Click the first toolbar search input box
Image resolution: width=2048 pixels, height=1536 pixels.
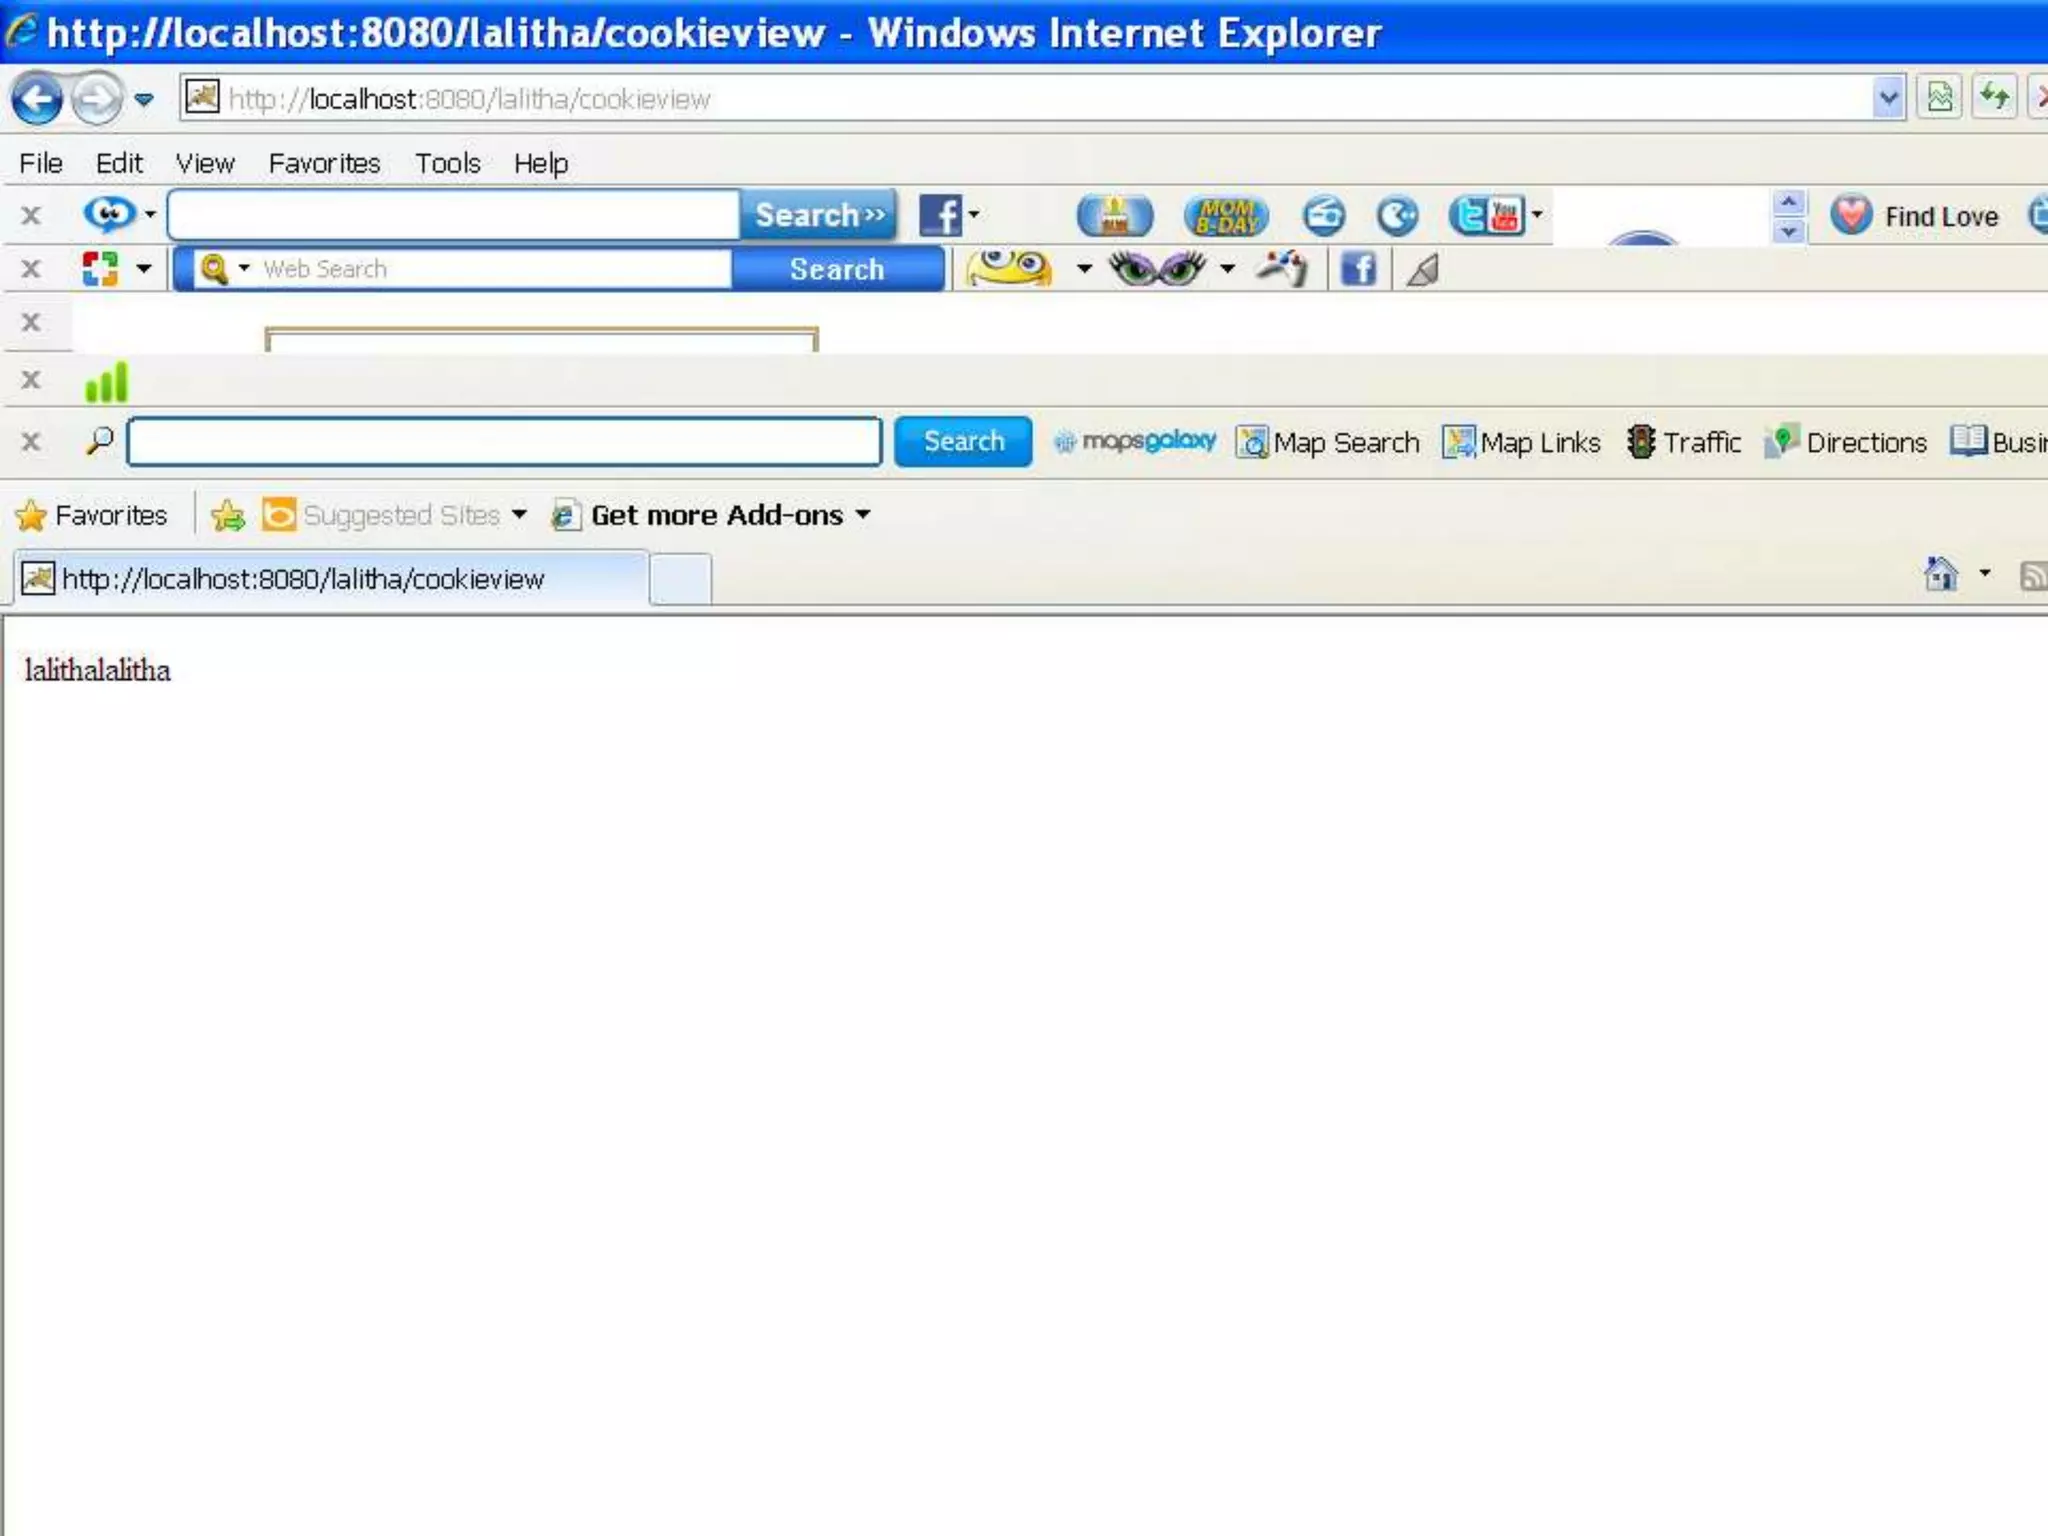coord(454,215)
